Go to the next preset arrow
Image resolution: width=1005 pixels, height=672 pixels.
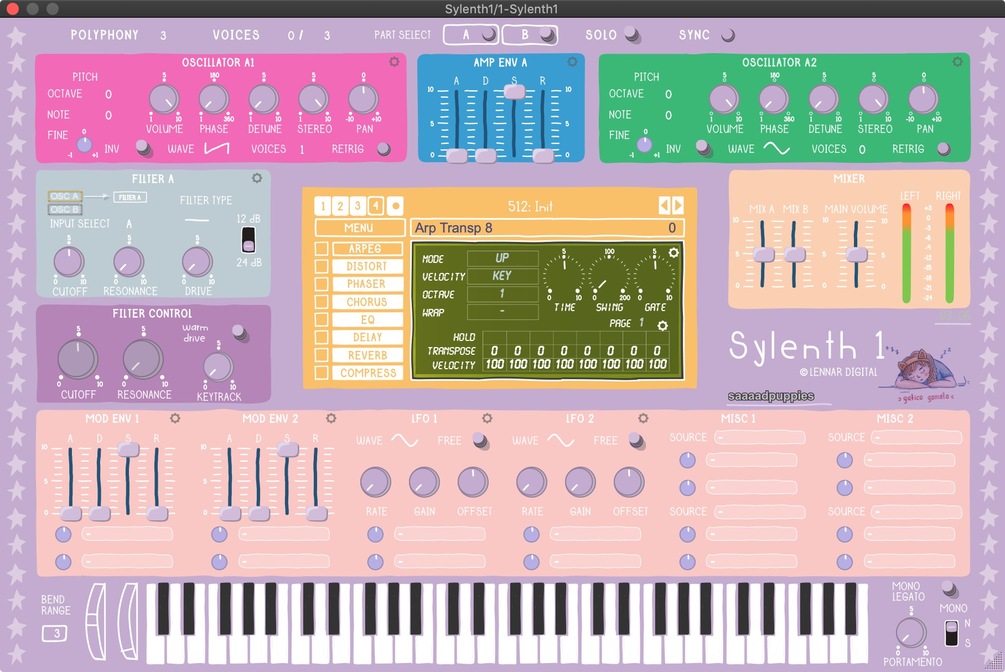(x=678, y=205)
